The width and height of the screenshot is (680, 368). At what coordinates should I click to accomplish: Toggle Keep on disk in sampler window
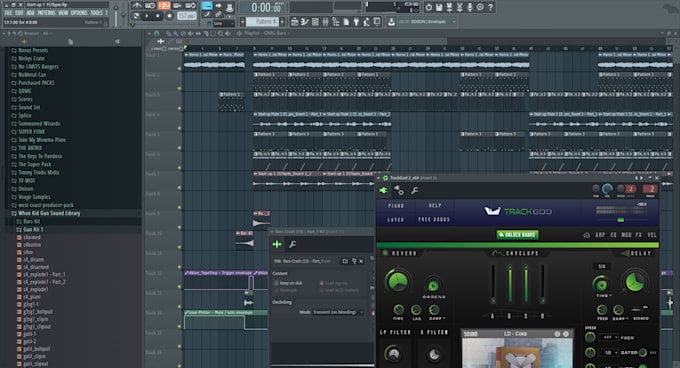point(288,283)
